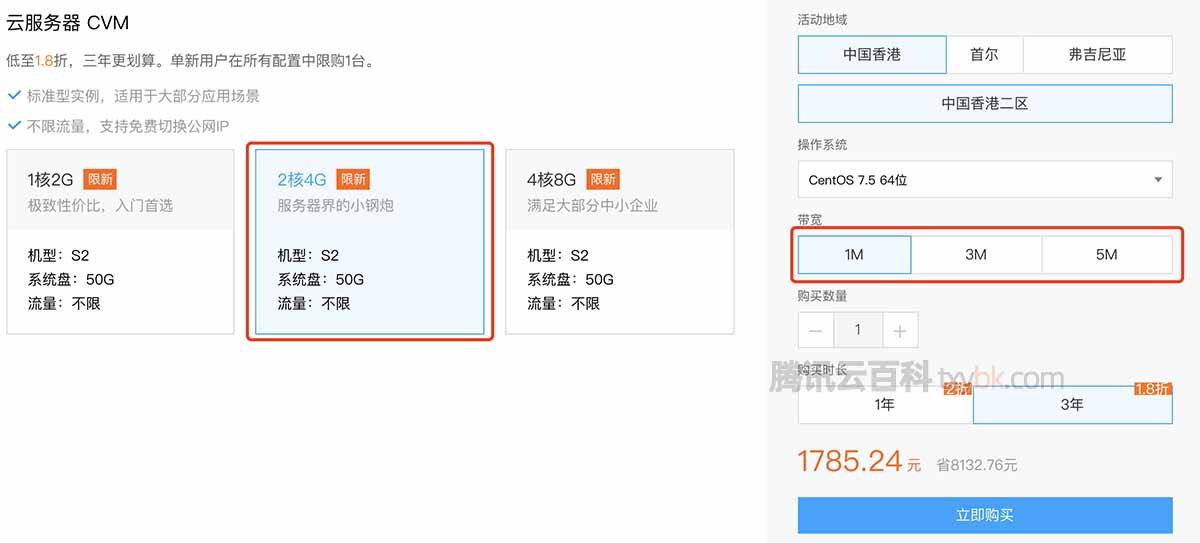Image resolution: width=1200 pixels, height=543 pixels.
Task: Click the purchase quantity field showing 1
Action: pos(858,330)
